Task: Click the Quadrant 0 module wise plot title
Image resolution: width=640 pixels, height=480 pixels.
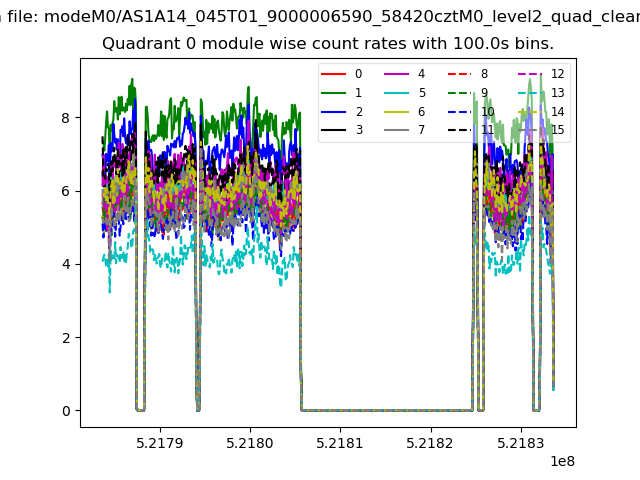Action: 328,43
